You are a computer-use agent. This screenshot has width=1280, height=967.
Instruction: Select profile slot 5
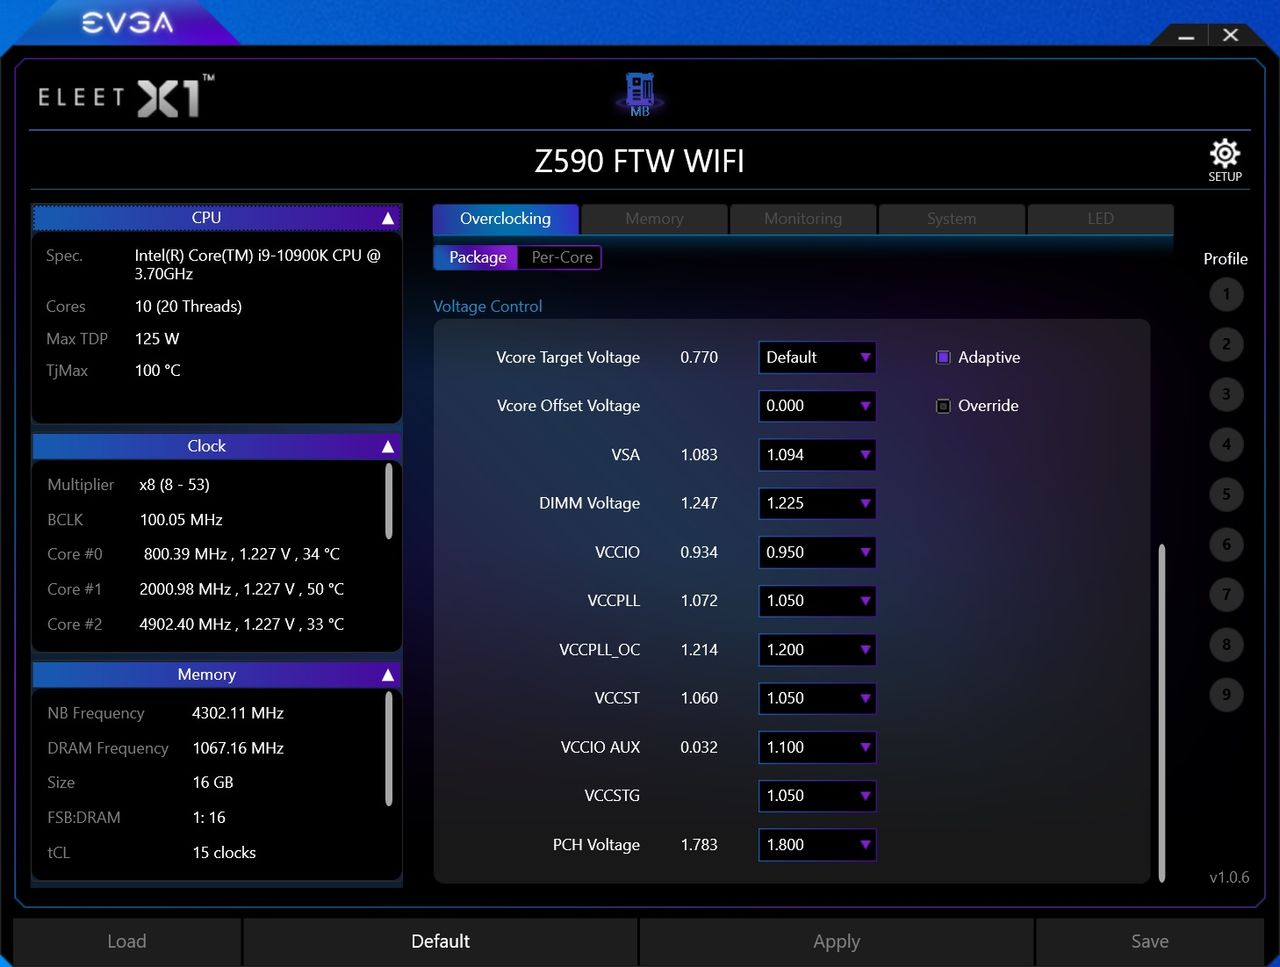coord(1226,494)
